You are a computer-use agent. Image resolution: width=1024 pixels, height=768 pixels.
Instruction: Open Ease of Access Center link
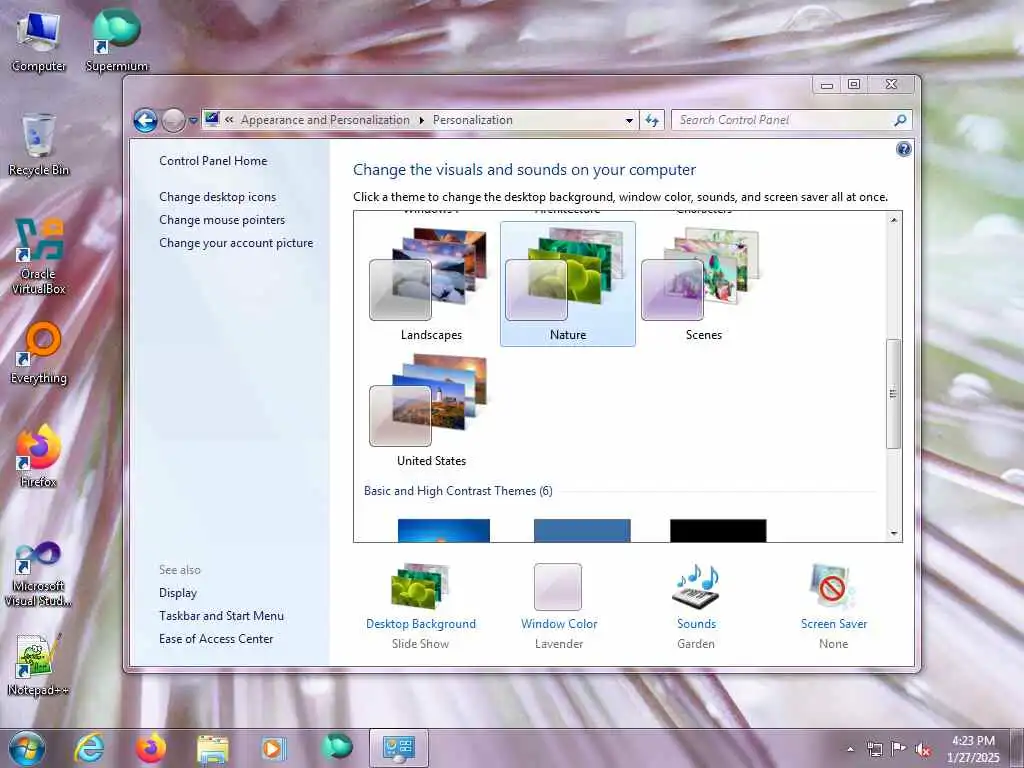pyautogui.click(x=216, y=639)
